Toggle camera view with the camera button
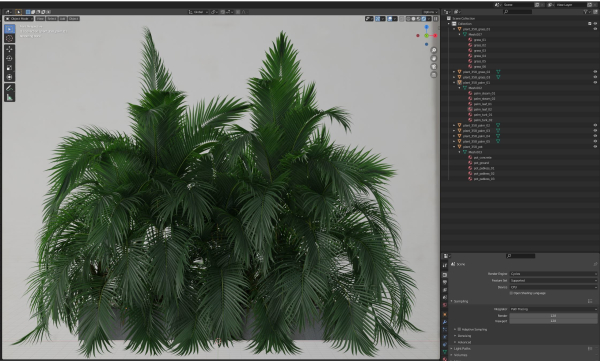This screenshot has width=600, height=361. 434,66
